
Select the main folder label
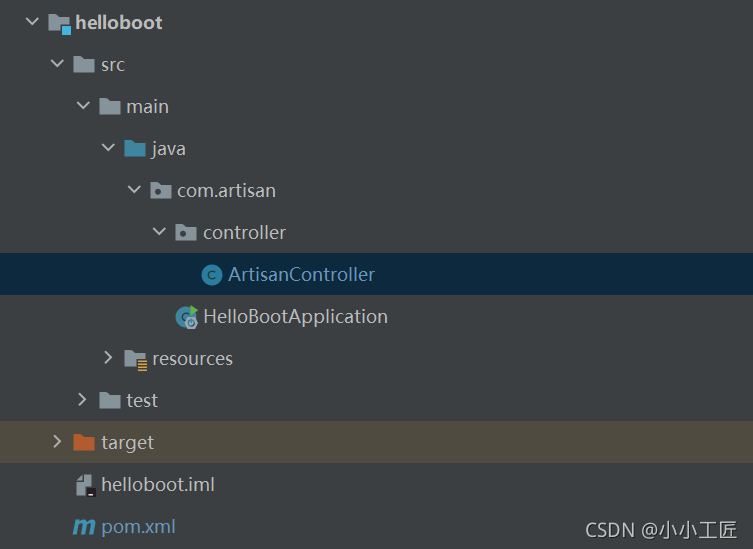point(147,107)
